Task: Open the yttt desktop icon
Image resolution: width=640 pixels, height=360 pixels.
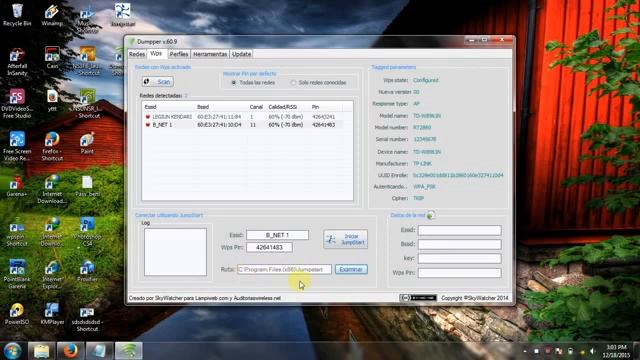Action: point(52,100)
